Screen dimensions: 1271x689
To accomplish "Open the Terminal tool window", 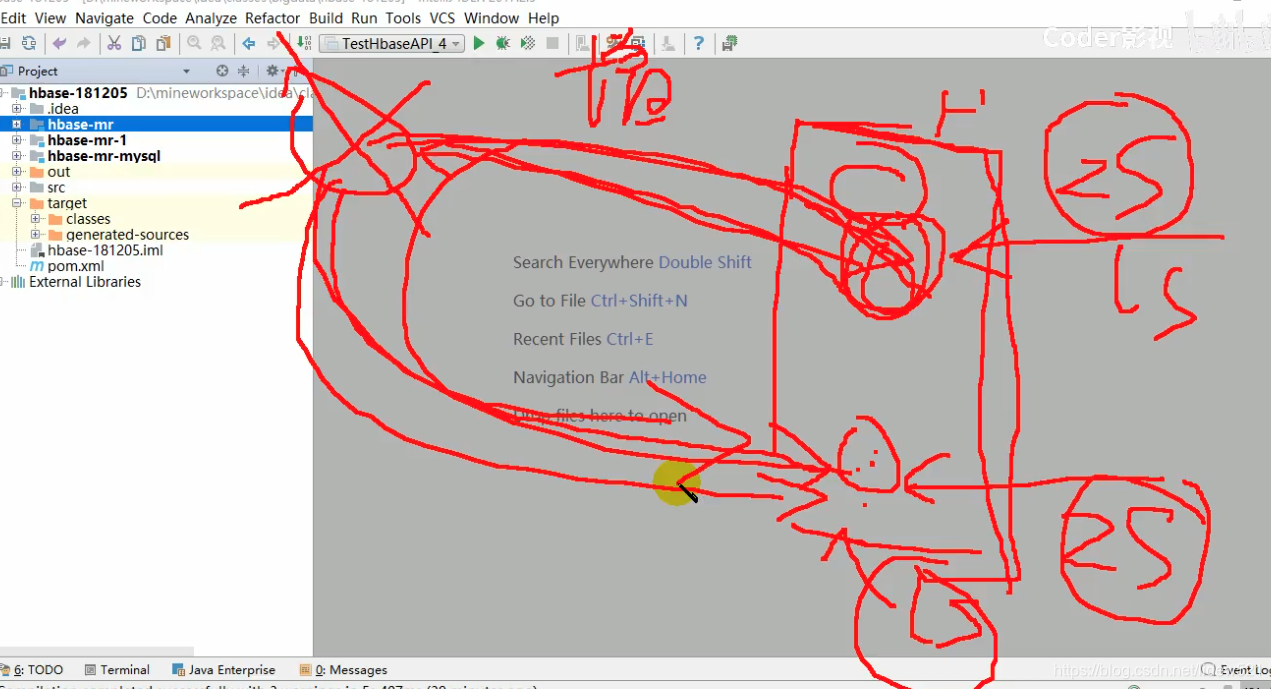I will 117,670.
